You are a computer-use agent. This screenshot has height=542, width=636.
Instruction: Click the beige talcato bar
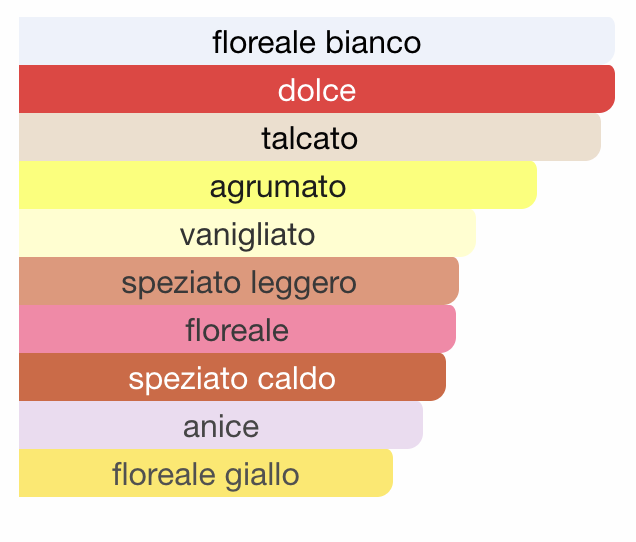(x=310, y=137)
